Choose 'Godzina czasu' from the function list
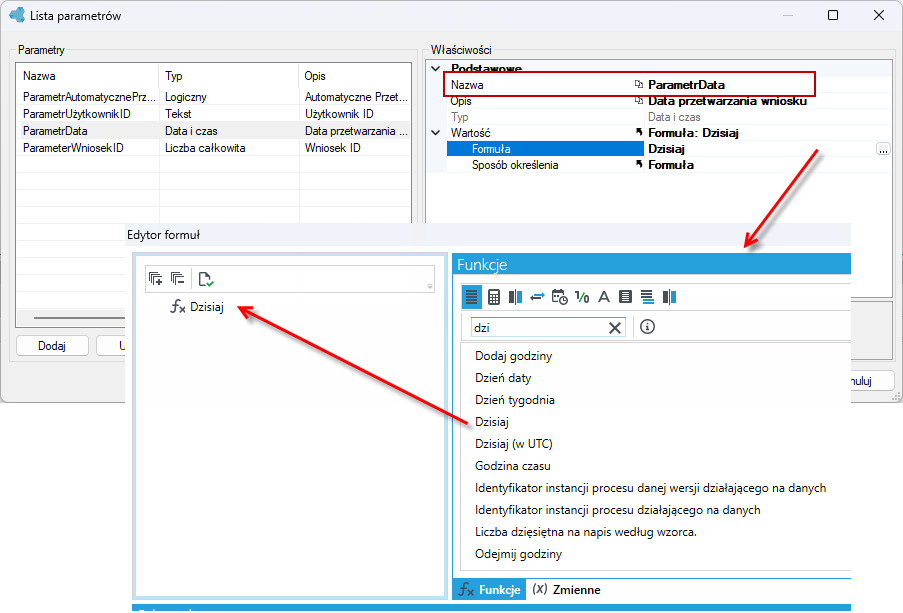Image resolution: width=903 pixels, height=613 pixels. (x=513, y=466)
